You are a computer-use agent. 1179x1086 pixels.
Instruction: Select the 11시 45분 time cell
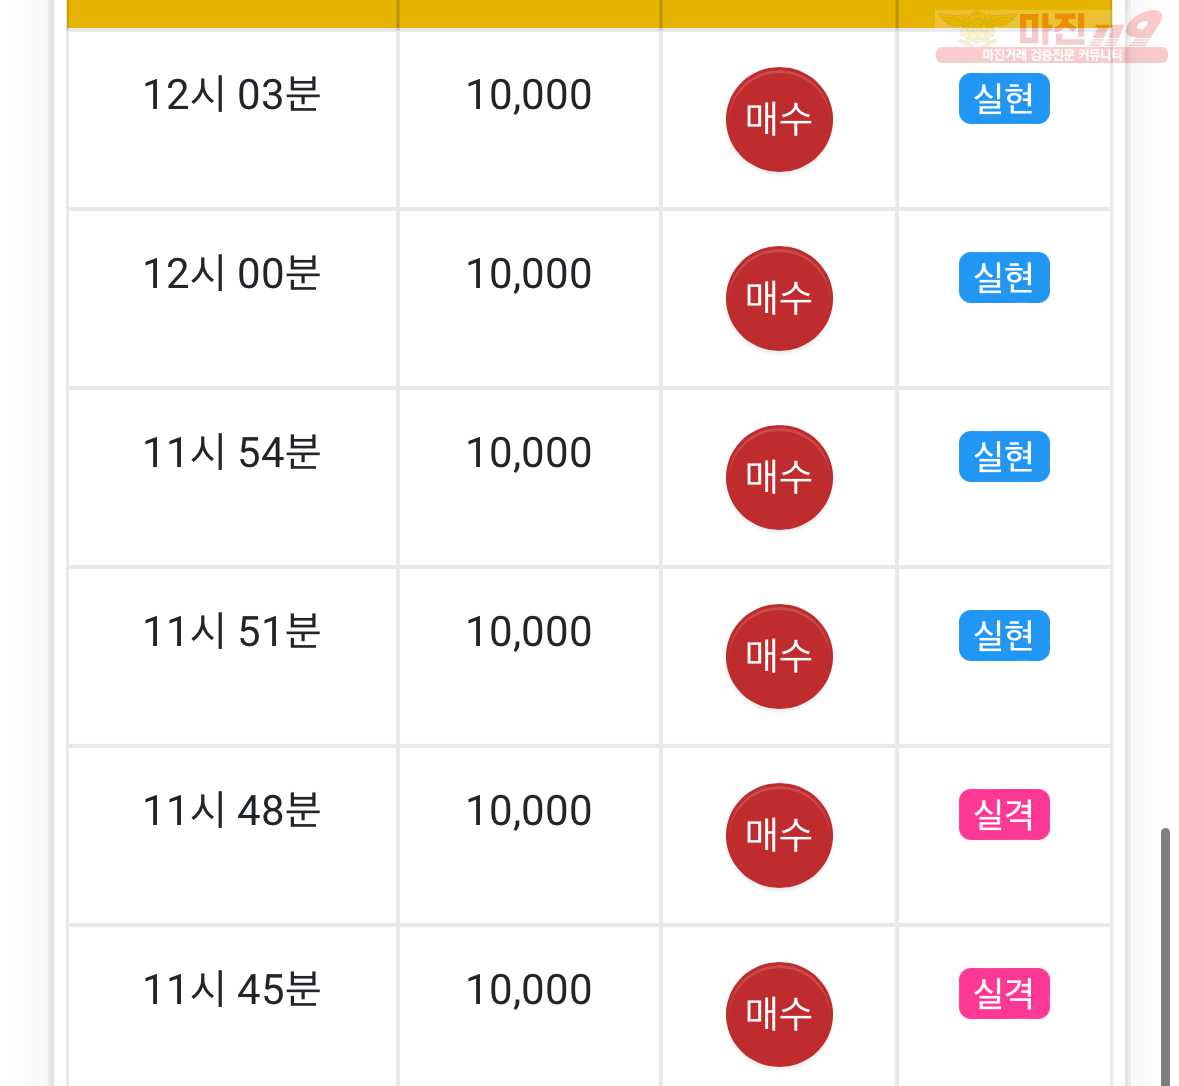pos(232,1006)
